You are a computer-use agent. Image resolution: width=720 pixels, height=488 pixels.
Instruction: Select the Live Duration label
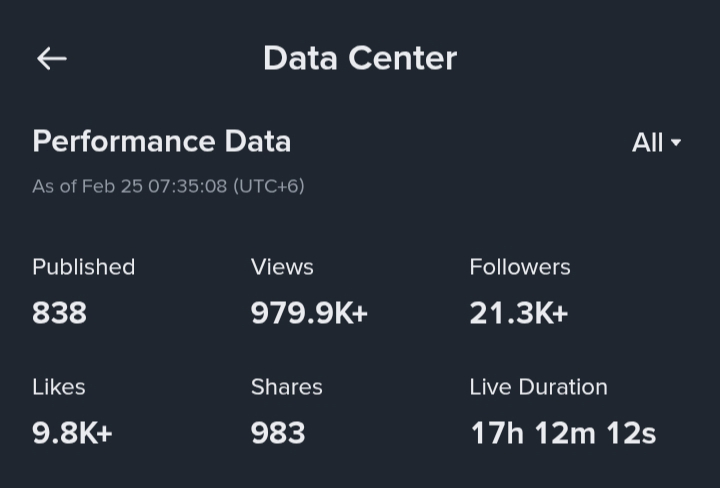click(538, 387)
